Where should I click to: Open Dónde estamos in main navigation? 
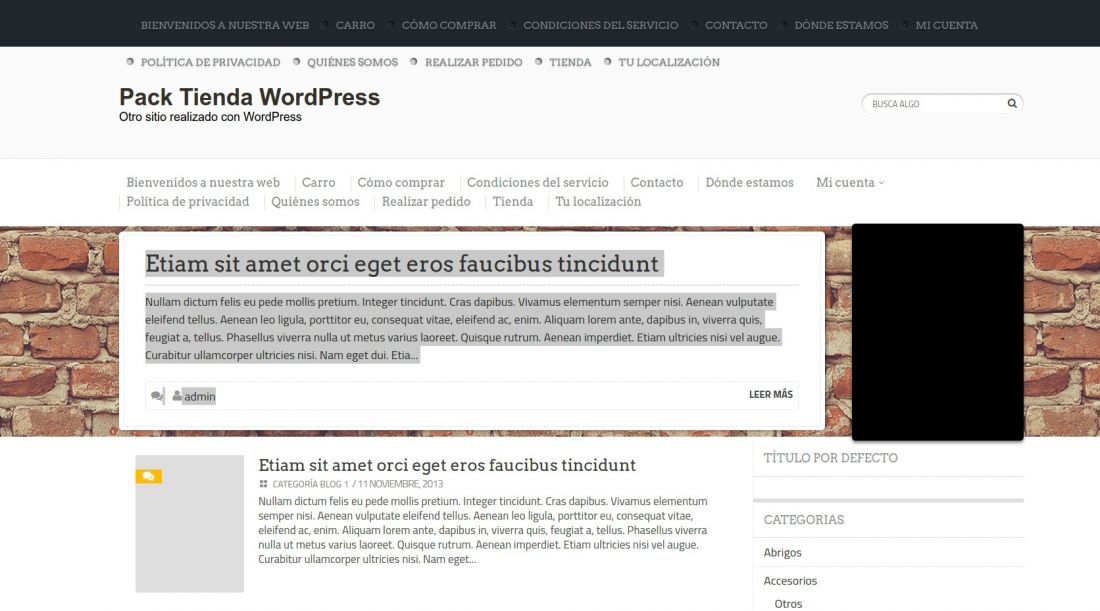coord(749,182)
